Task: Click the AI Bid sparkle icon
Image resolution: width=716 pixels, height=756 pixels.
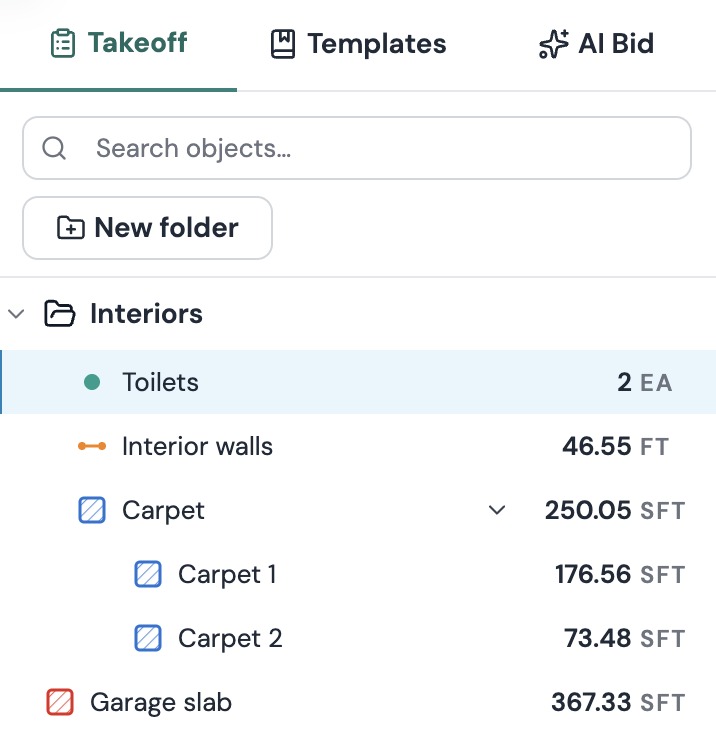Action: [553, 44]
